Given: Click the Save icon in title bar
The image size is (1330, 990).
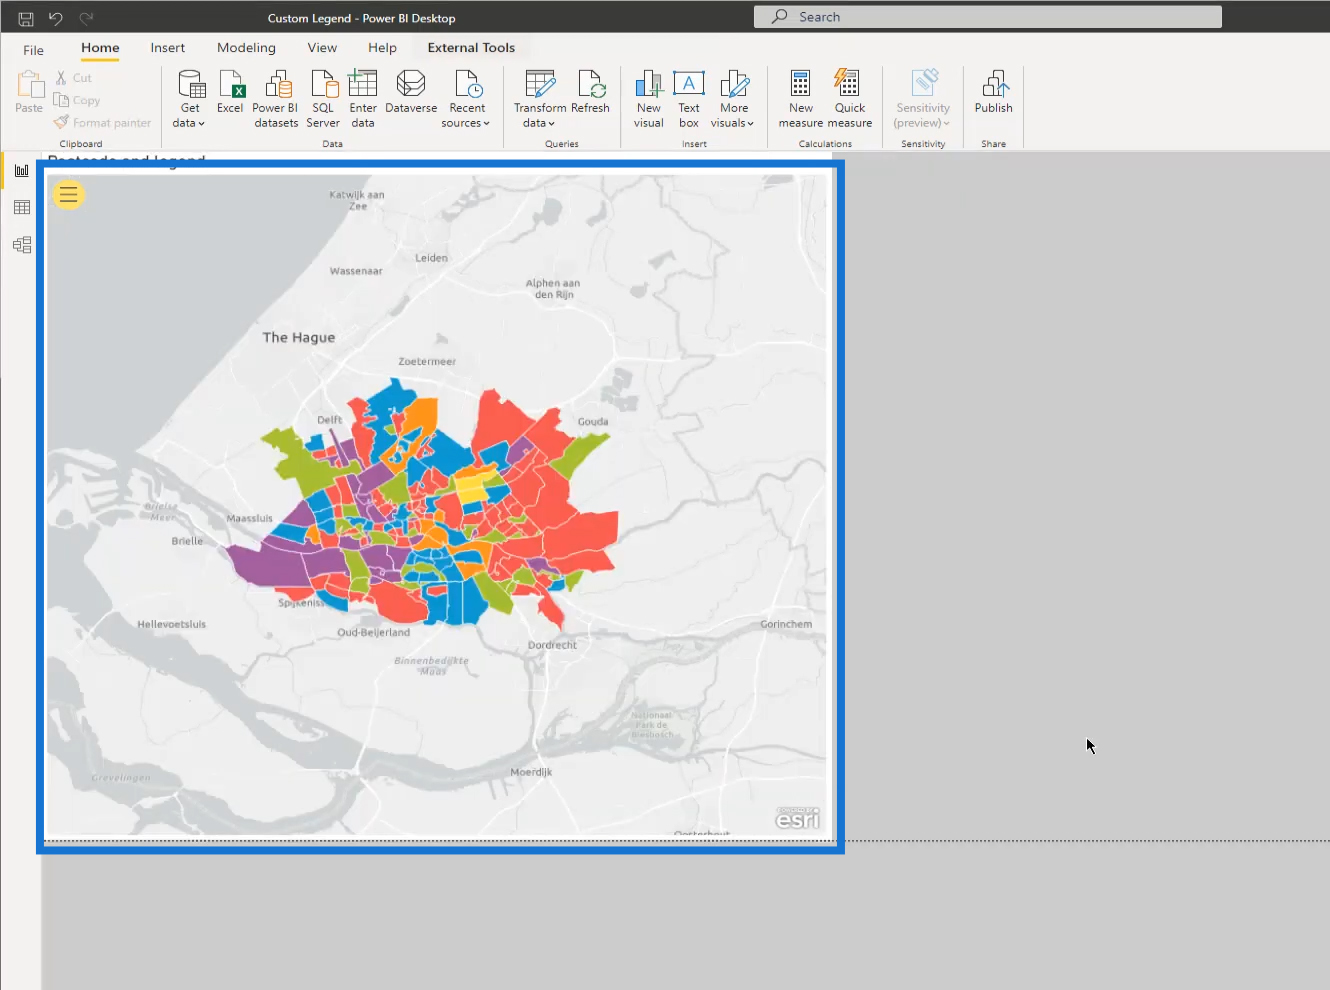Looking at the screenshot, I should coord(26,18).
